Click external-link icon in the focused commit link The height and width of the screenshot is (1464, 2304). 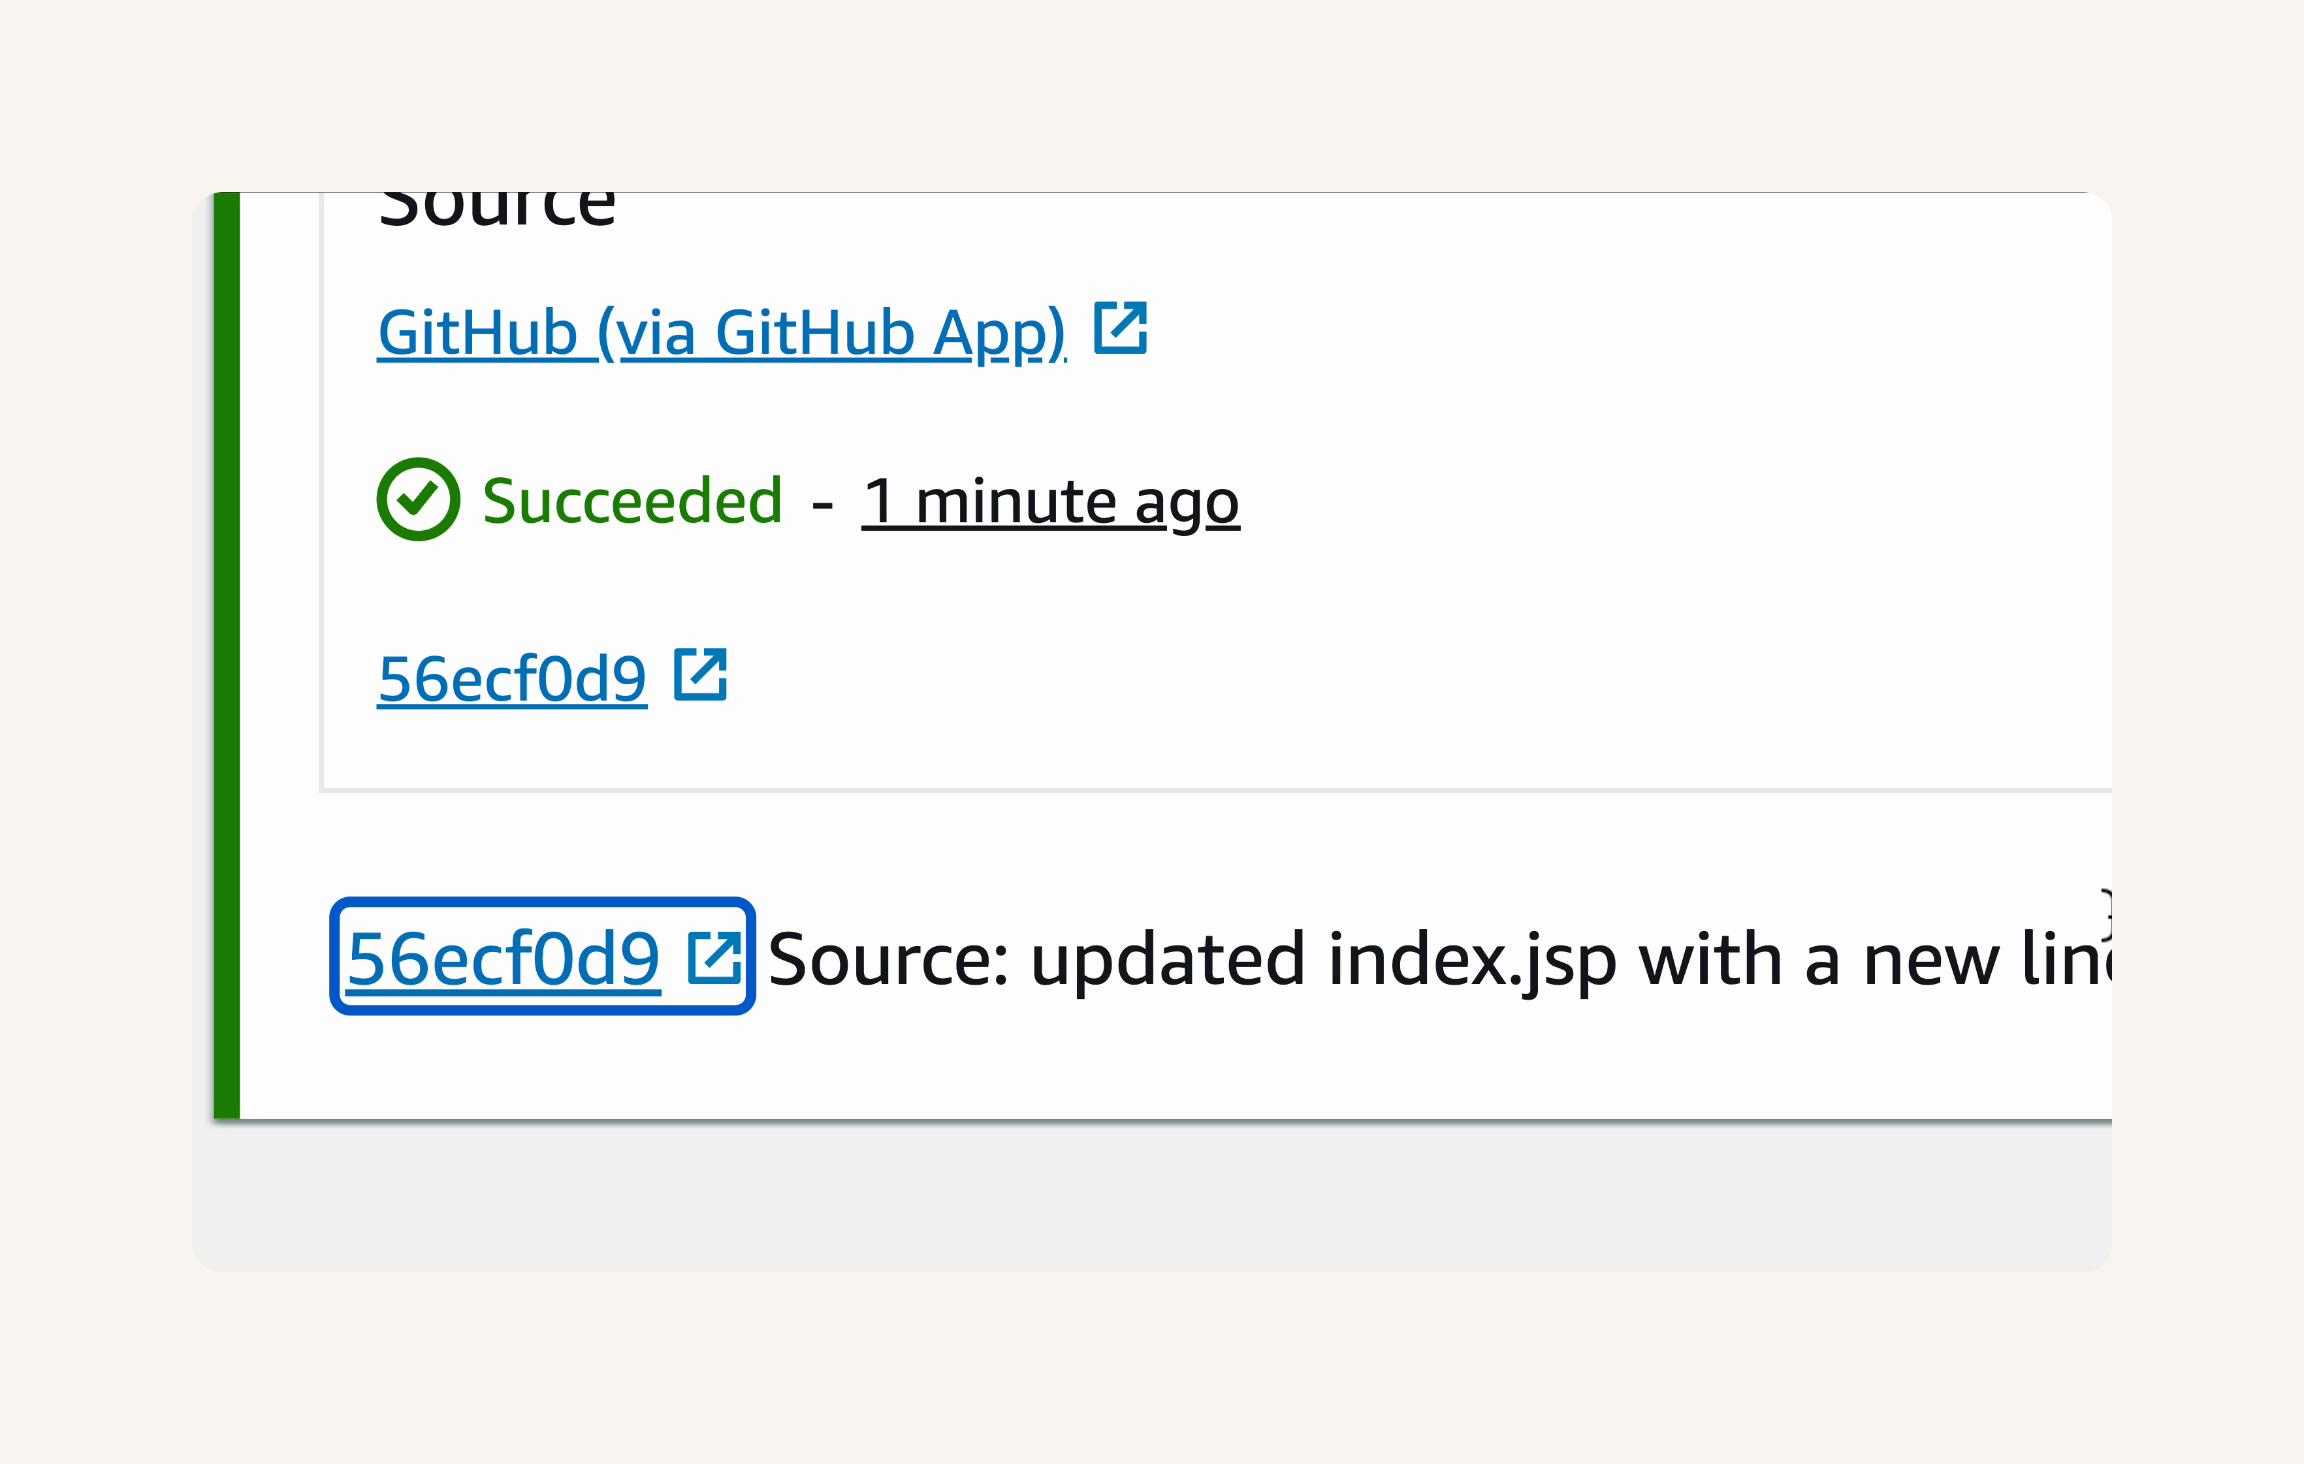(714, 957)
